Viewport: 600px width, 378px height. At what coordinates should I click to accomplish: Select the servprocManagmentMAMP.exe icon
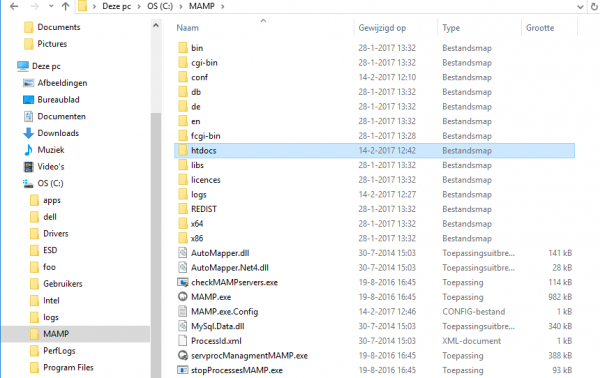coord(183,355)
